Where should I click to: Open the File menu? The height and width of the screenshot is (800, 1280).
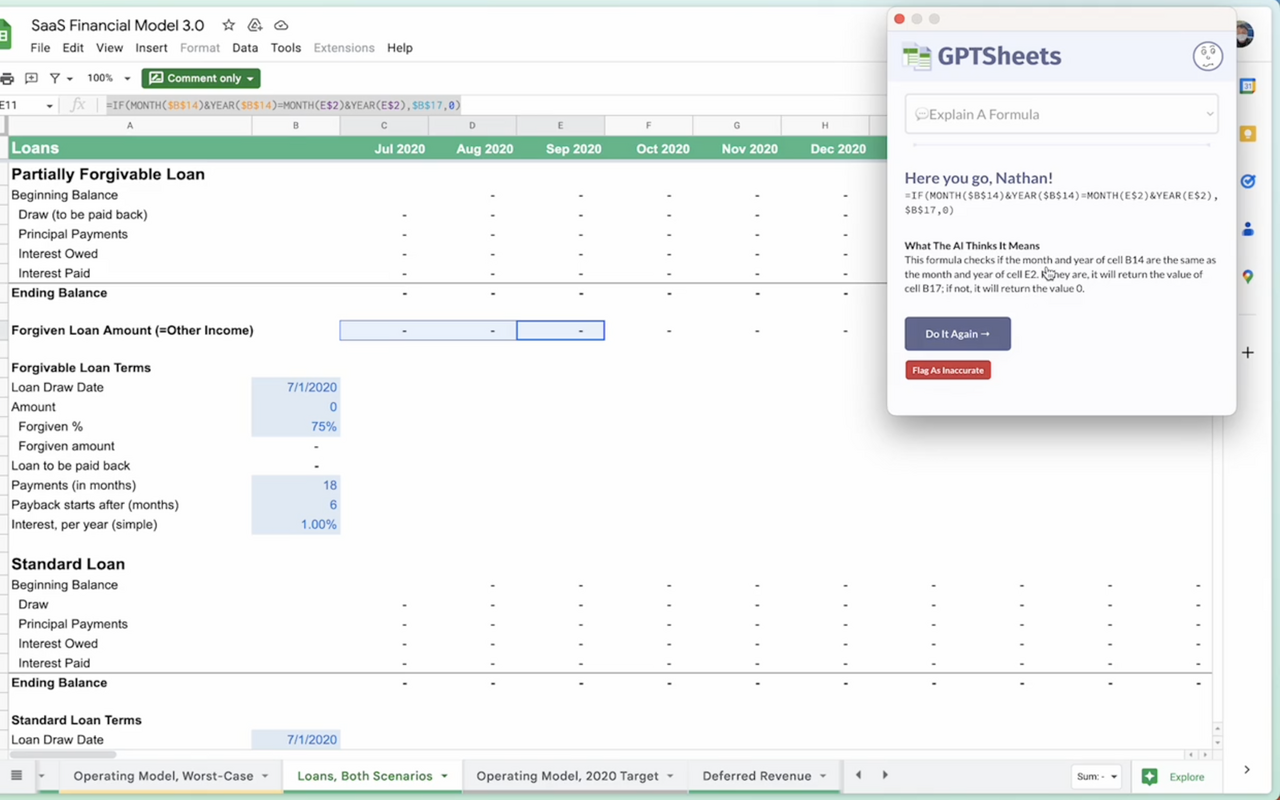40,47
